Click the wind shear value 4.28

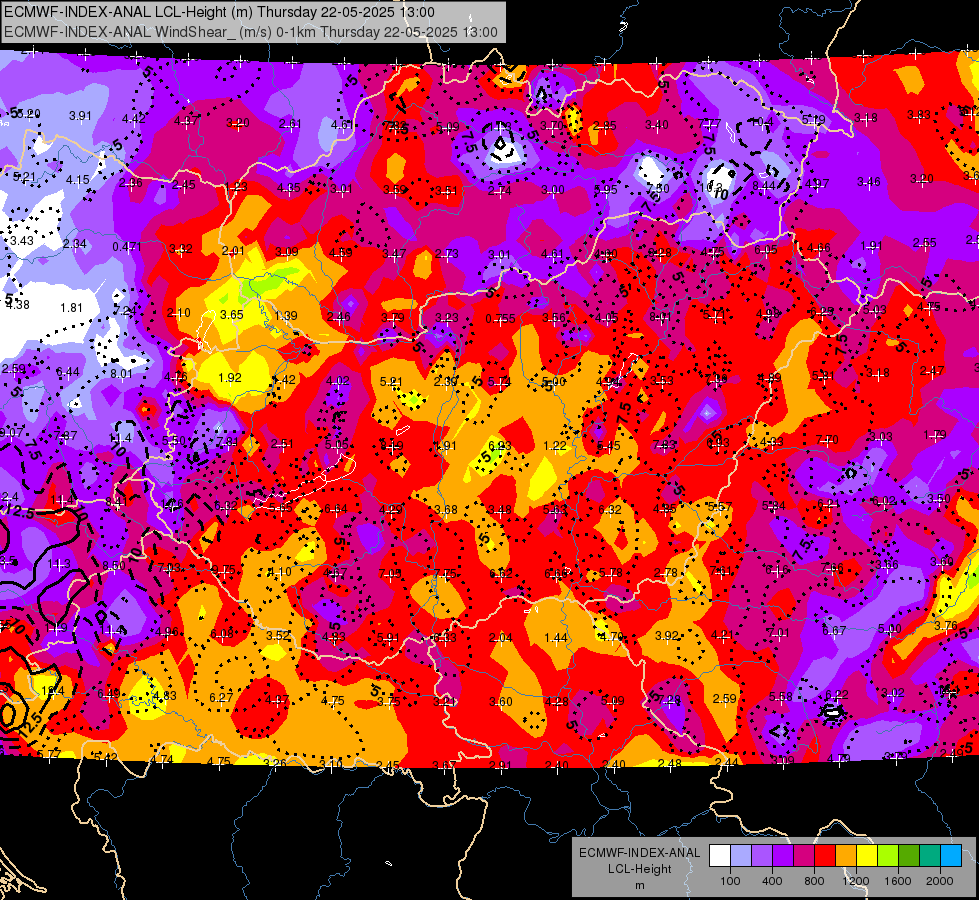click(556, 701)
